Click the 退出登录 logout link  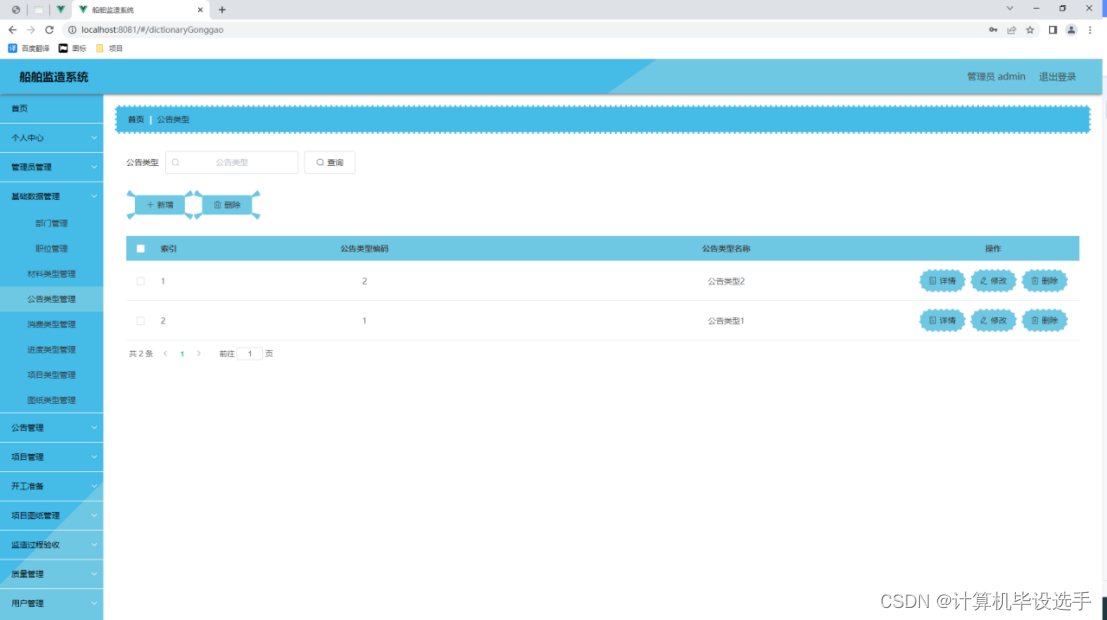1057,77
